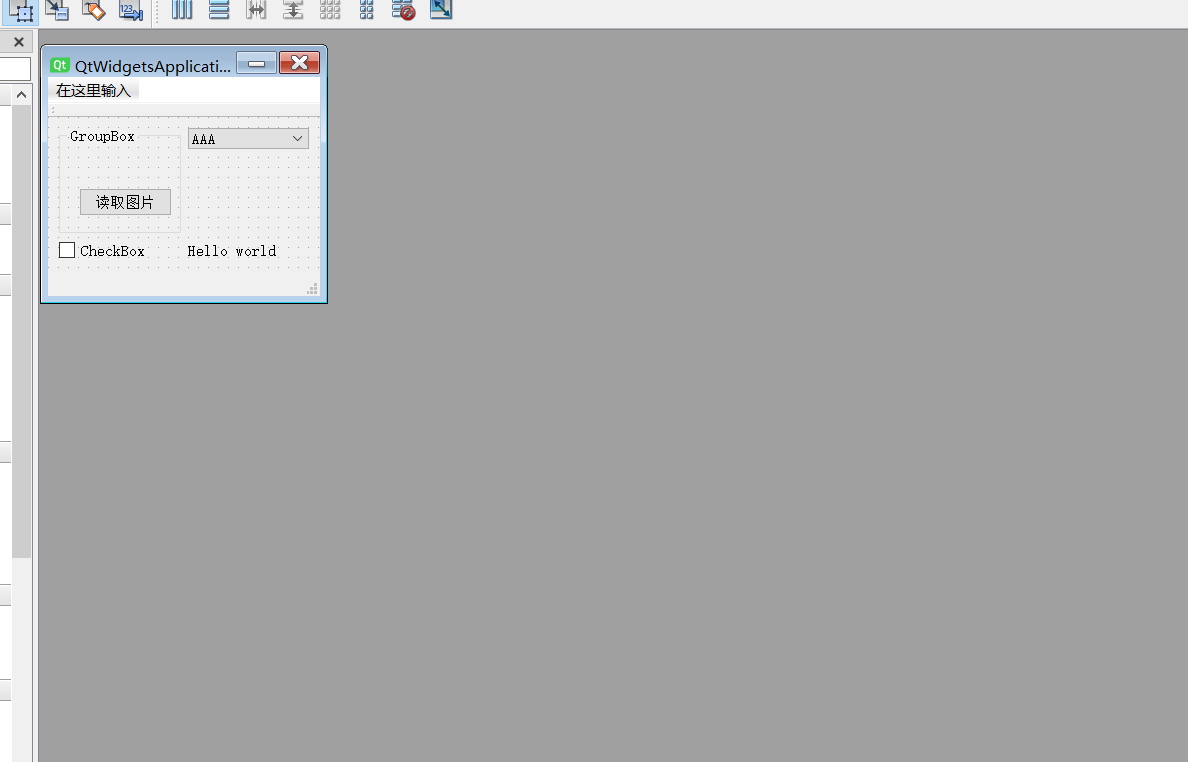Viewport: 1188px width, 762px height.
Task: Select the 'Hello world' label
Action: click(232, 251)
